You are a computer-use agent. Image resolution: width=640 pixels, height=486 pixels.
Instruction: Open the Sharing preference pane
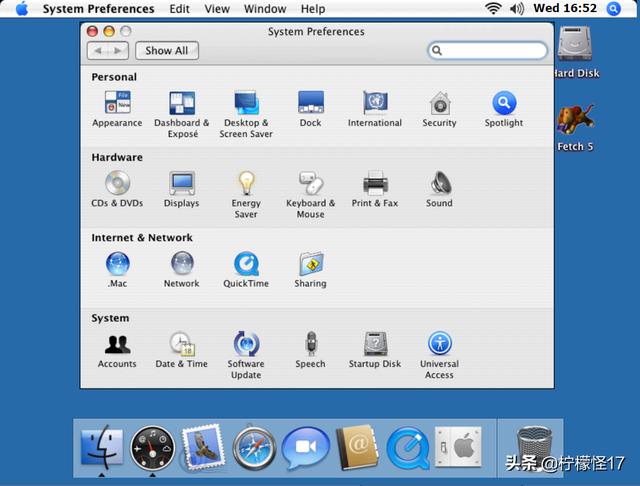coord(310,264)
